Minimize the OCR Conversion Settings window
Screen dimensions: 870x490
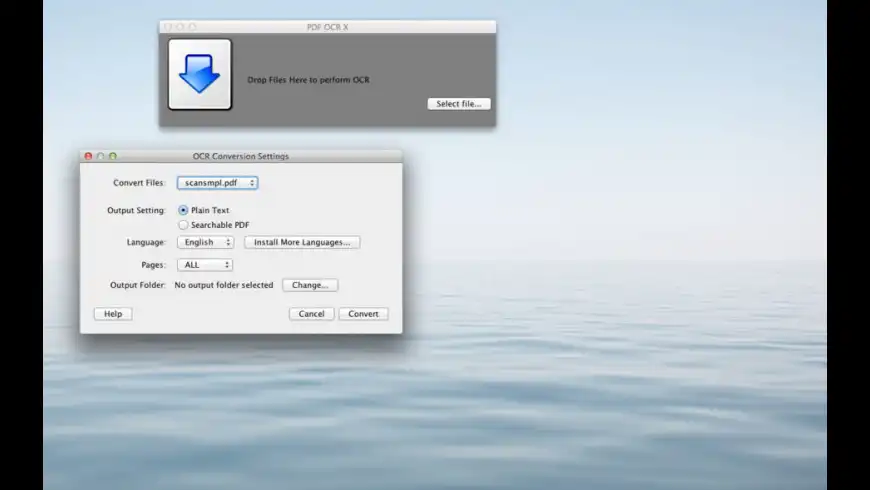[100, 156]
